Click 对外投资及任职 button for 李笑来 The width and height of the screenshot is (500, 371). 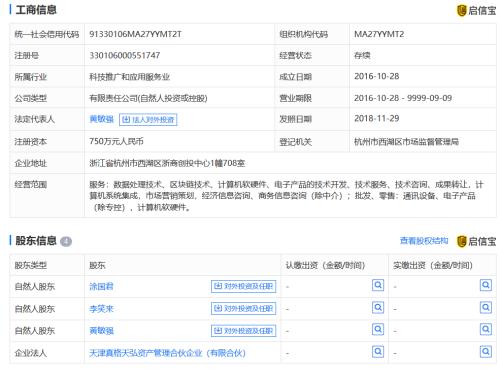tap(244, 309)
